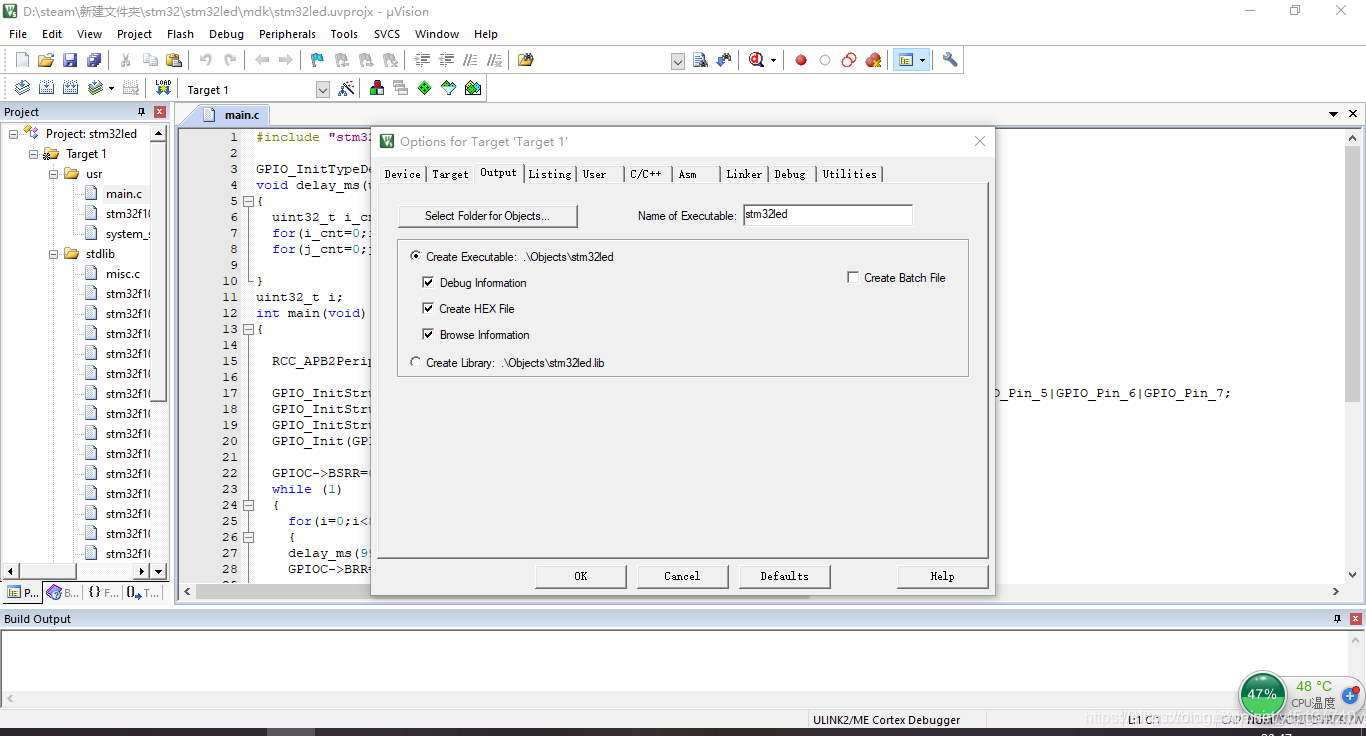Click the Configuration wrench icon
Image resolution: width=1366 pixels, height=736 pixels.
[x=950, y=60]
